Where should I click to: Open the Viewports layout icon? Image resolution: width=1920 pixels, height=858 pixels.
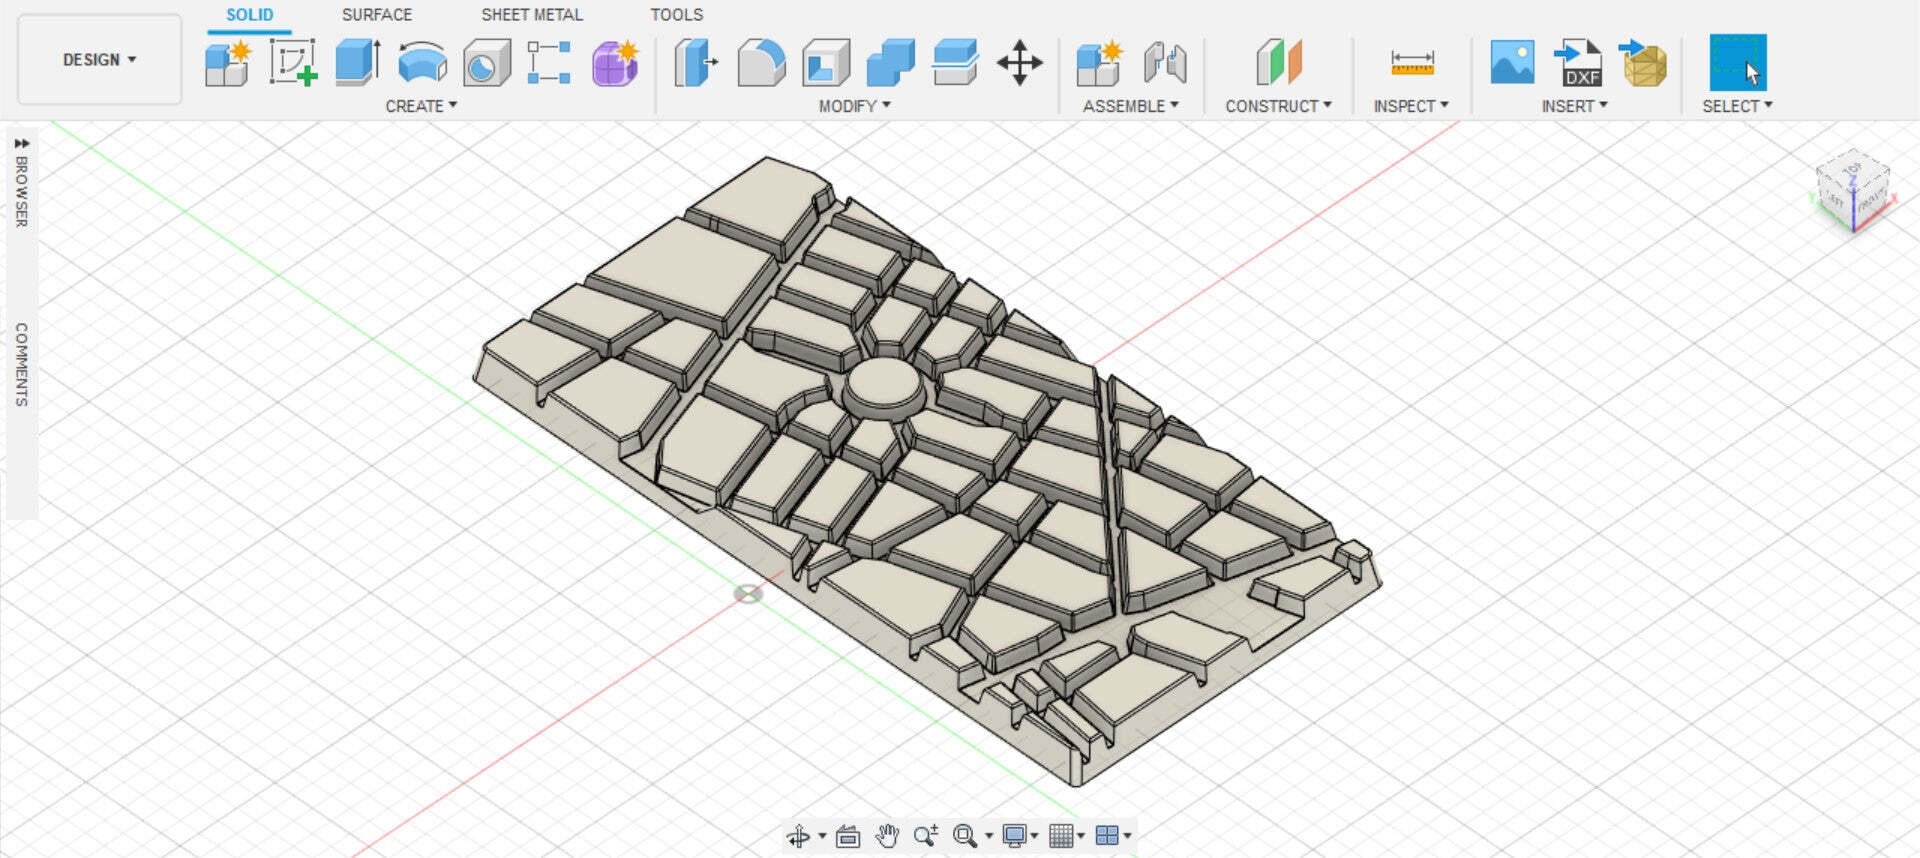click(x=1107, y=836)
